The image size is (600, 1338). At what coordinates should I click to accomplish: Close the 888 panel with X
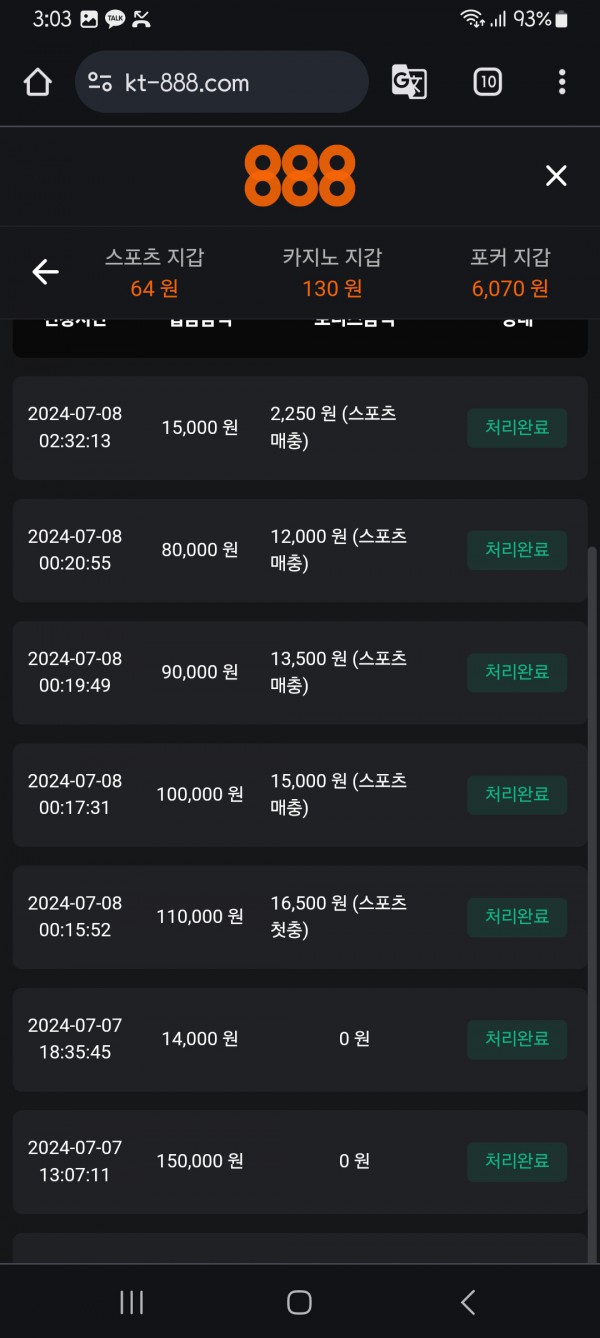tap(556, 176)
